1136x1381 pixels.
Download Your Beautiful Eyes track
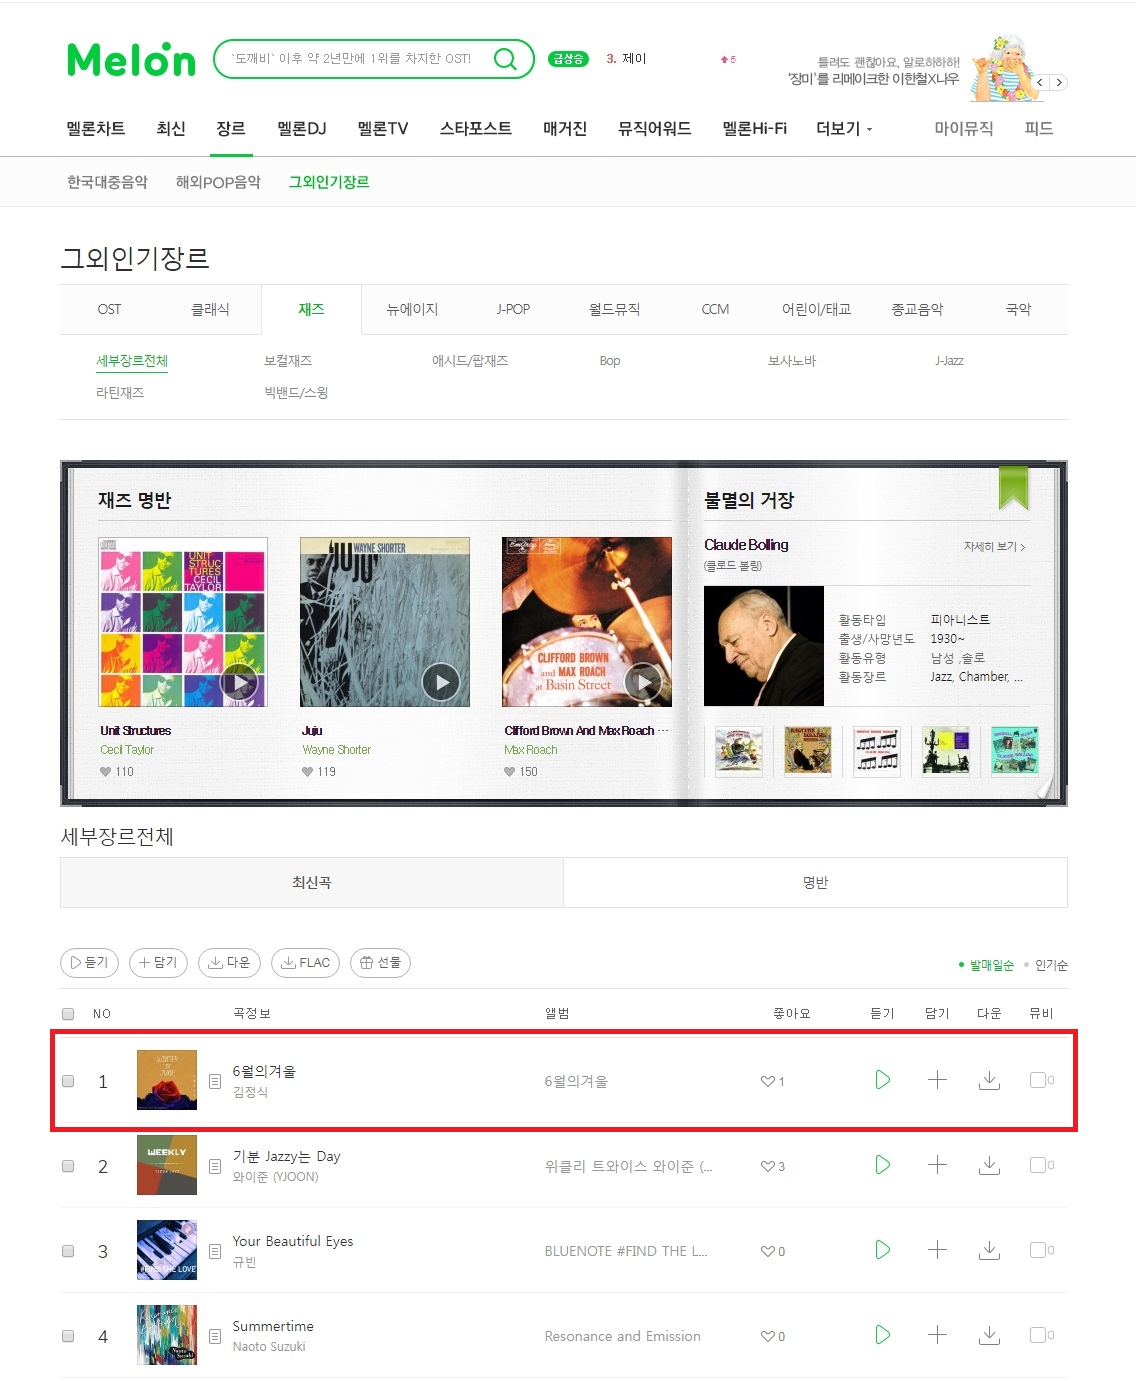[989, 1250]
